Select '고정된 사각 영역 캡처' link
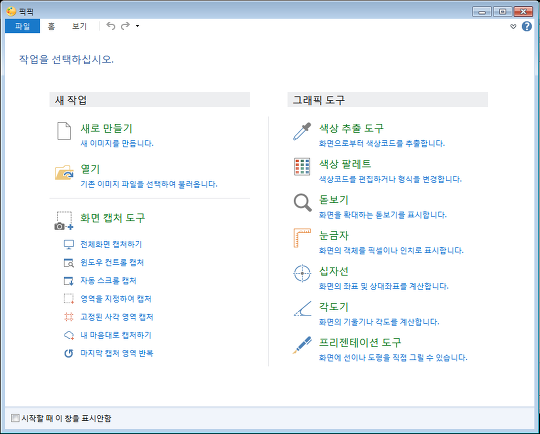The image size is (540, 434). [117, 317]
